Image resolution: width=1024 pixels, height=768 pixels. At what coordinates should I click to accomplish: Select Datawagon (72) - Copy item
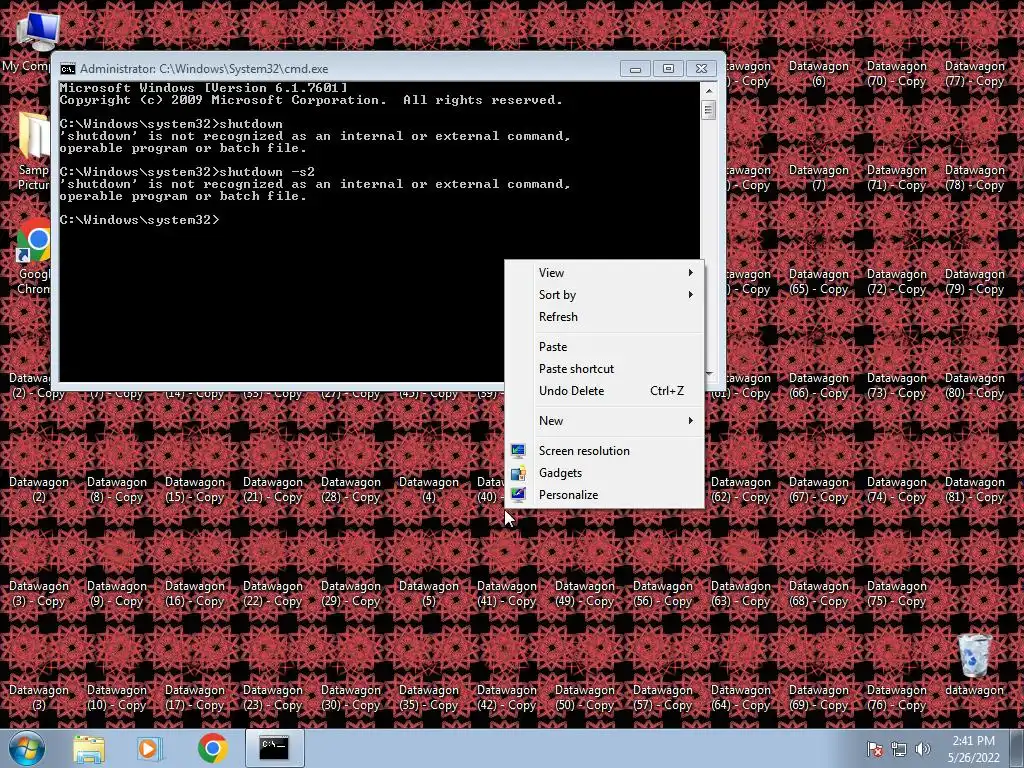pyautogui.click(x=897, y=281)
